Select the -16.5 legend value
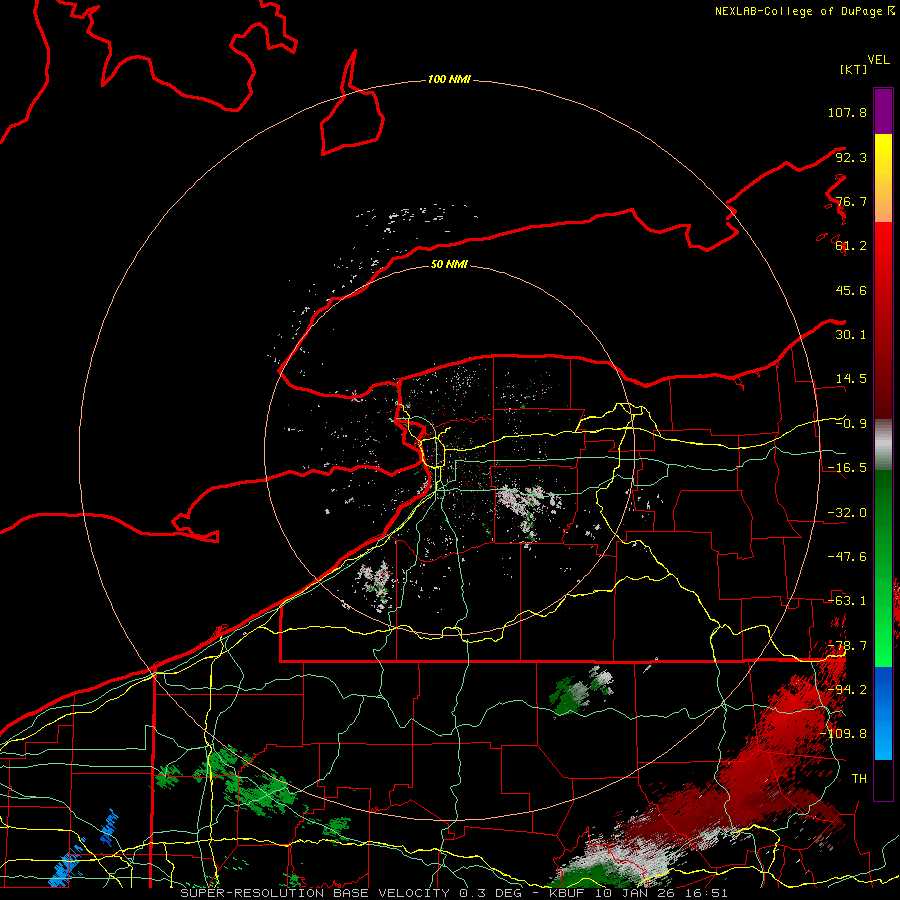900x900 pixels. click(847, 468)
